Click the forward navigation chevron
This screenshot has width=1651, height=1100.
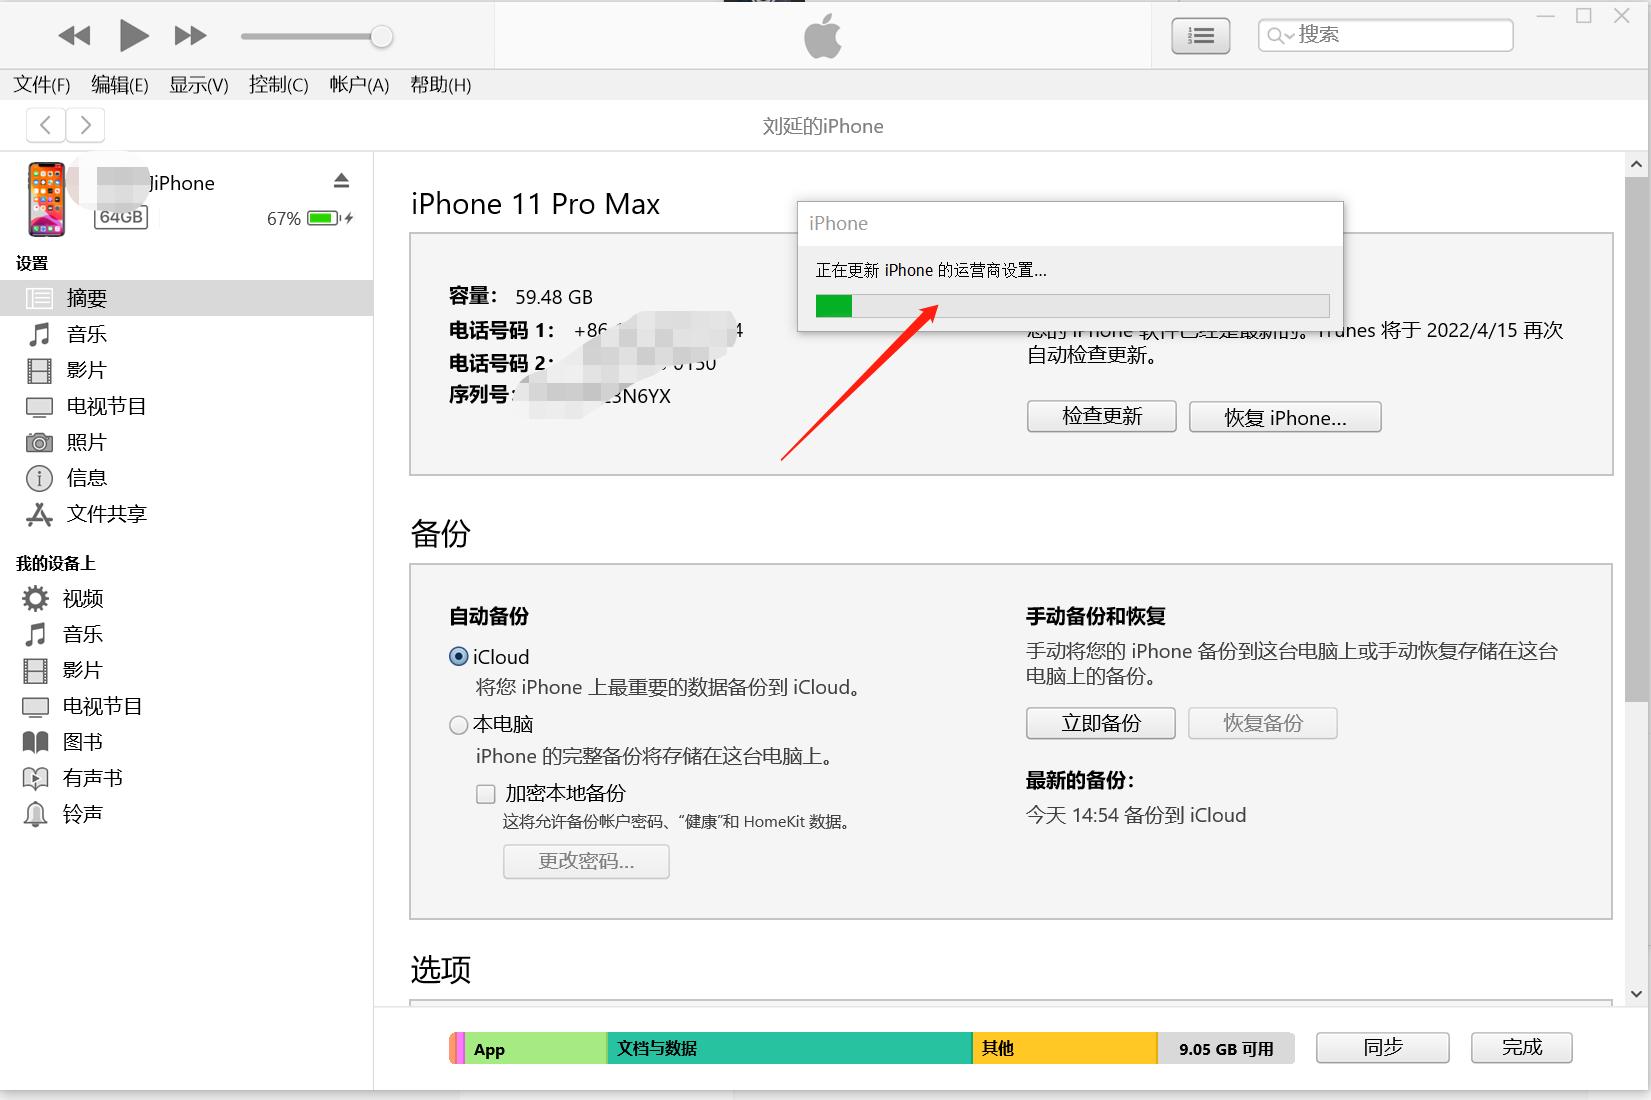point(86,124)
